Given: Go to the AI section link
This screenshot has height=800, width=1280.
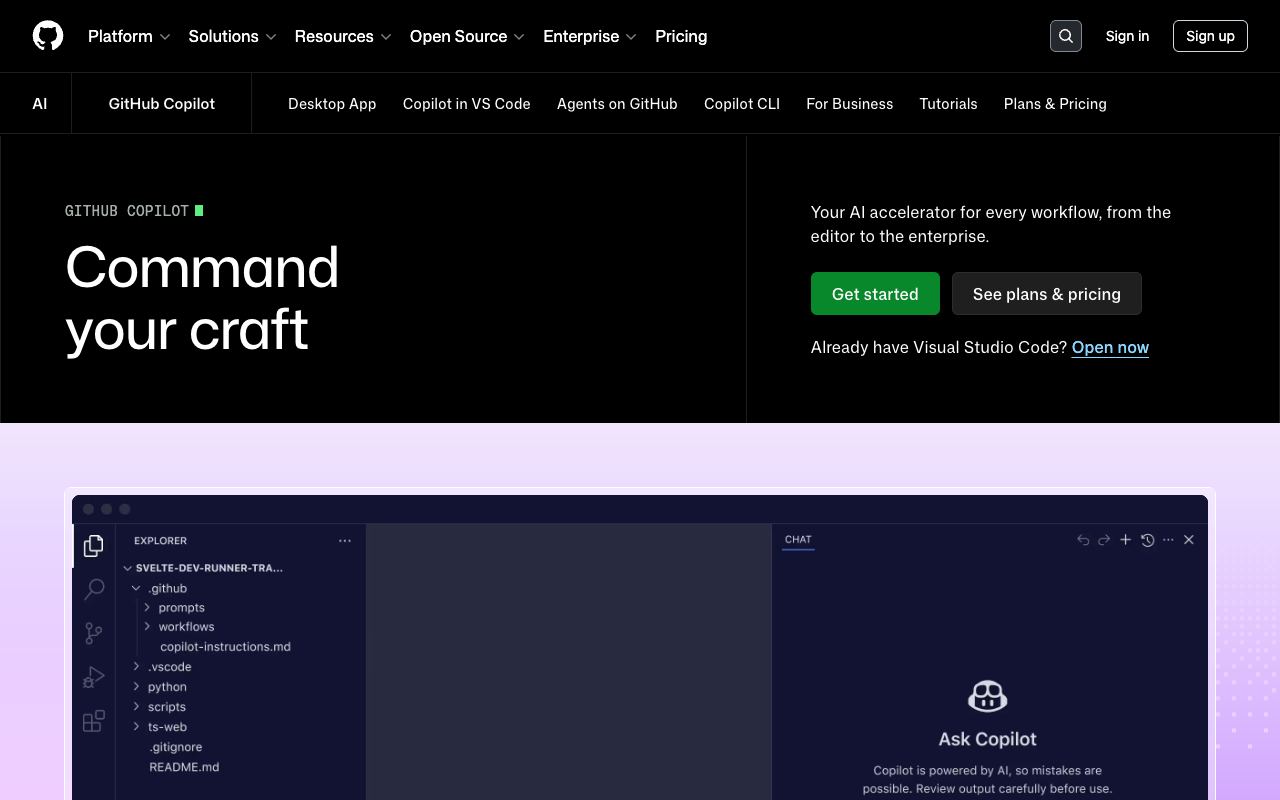Looking at the screenshot, I should [x=40, y=104].
